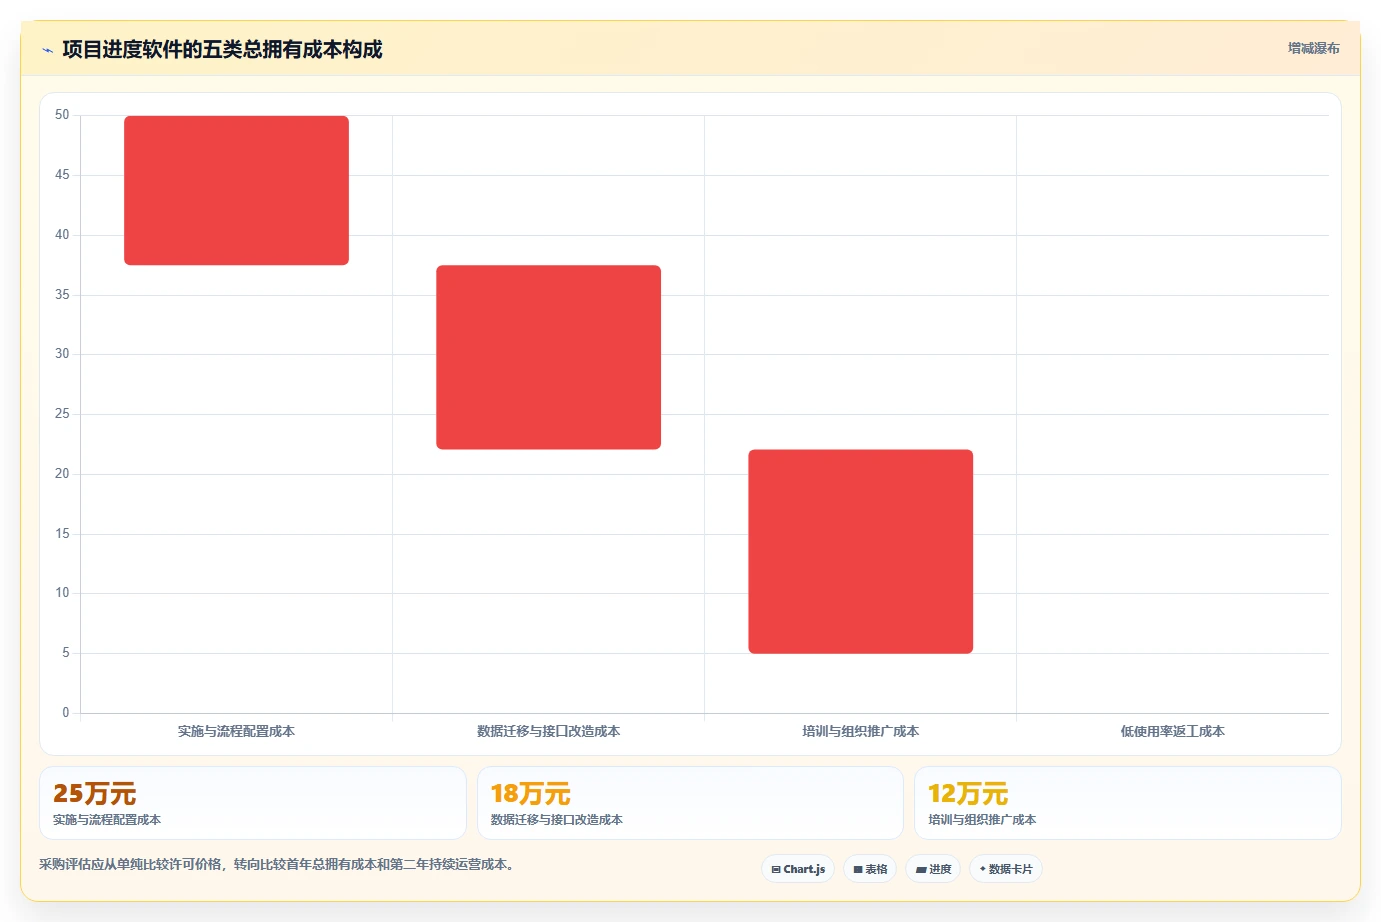Viewport: 1381px width, 922px height.
Task: Click the x-axis label 实施与流程配置成本
Action: click(236, 731)
